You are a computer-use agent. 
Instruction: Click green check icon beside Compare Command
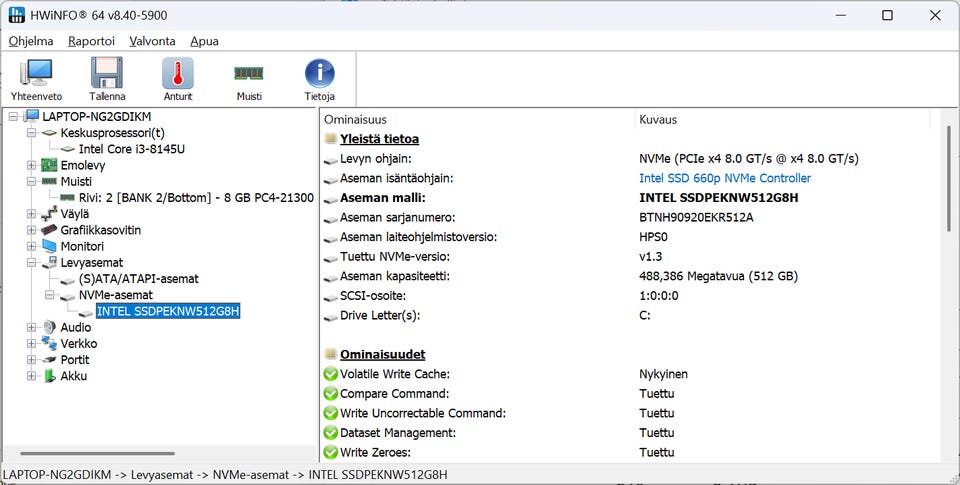pyautogui.click(x=331, y=393)
